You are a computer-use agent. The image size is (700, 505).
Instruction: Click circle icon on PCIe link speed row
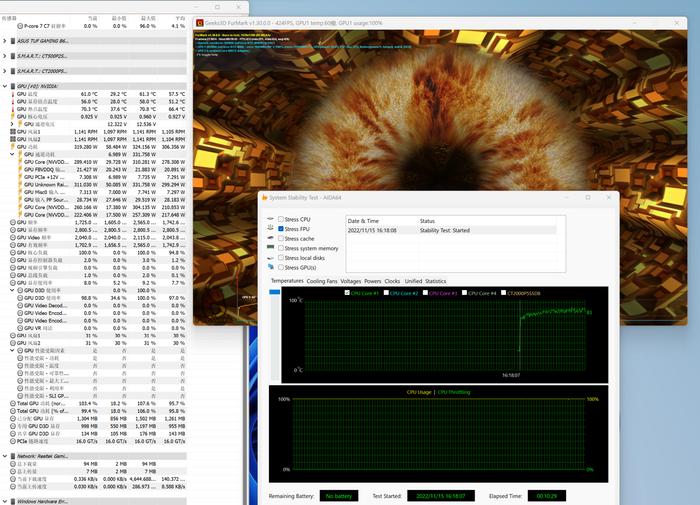pos(13,442)
